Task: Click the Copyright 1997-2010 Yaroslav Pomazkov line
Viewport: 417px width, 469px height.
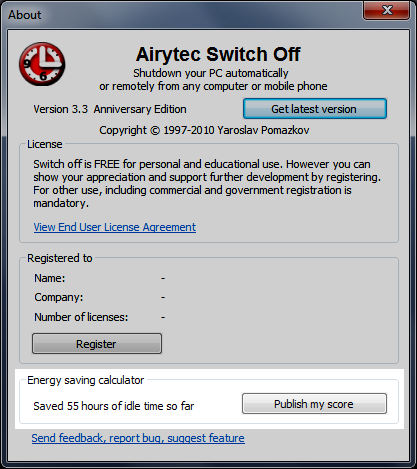Action: coord(204,130)
